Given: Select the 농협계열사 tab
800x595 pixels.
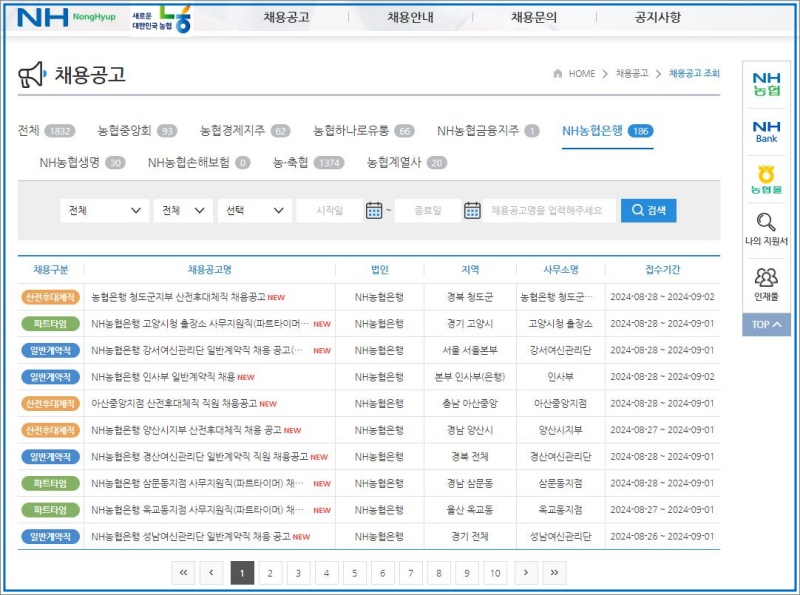Looking at the screenshot, I should 407,162.
